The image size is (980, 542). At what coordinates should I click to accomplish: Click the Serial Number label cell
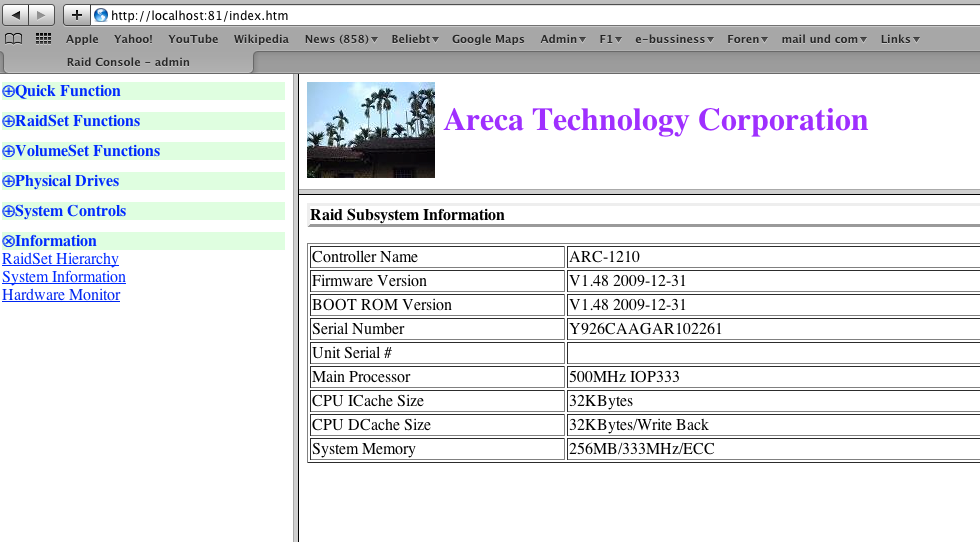coord(438,329)
